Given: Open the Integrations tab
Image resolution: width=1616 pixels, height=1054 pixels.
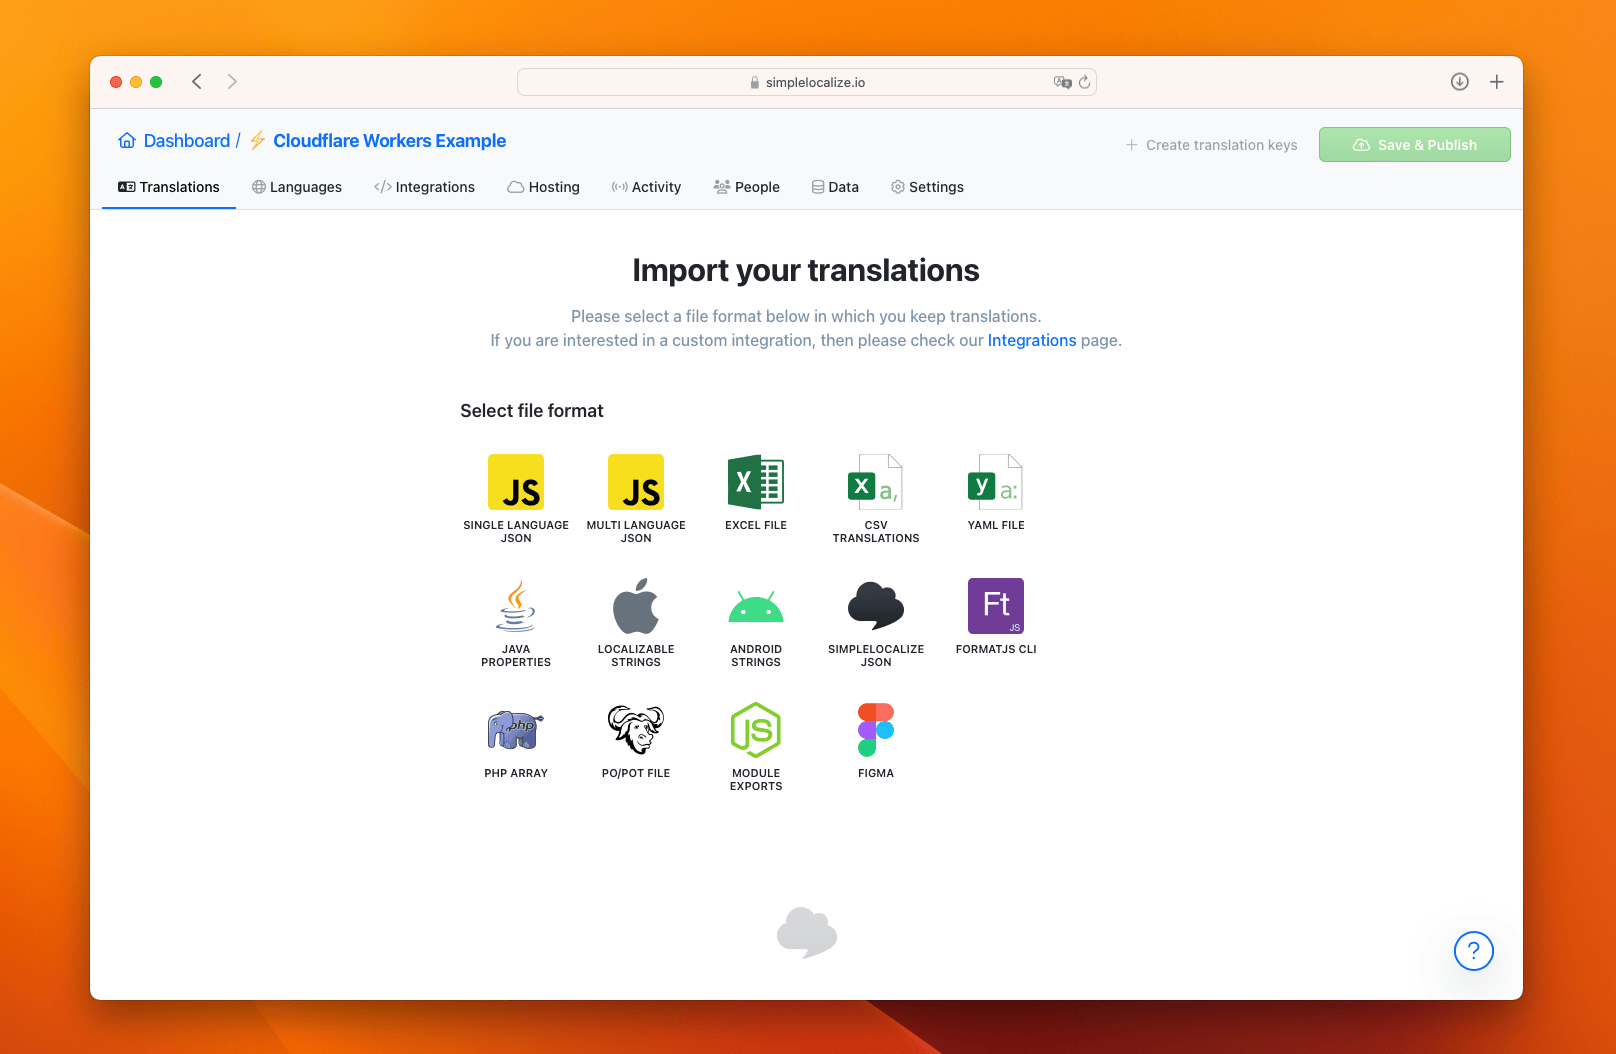Looking at the screenshot, I should pos(424,187).
